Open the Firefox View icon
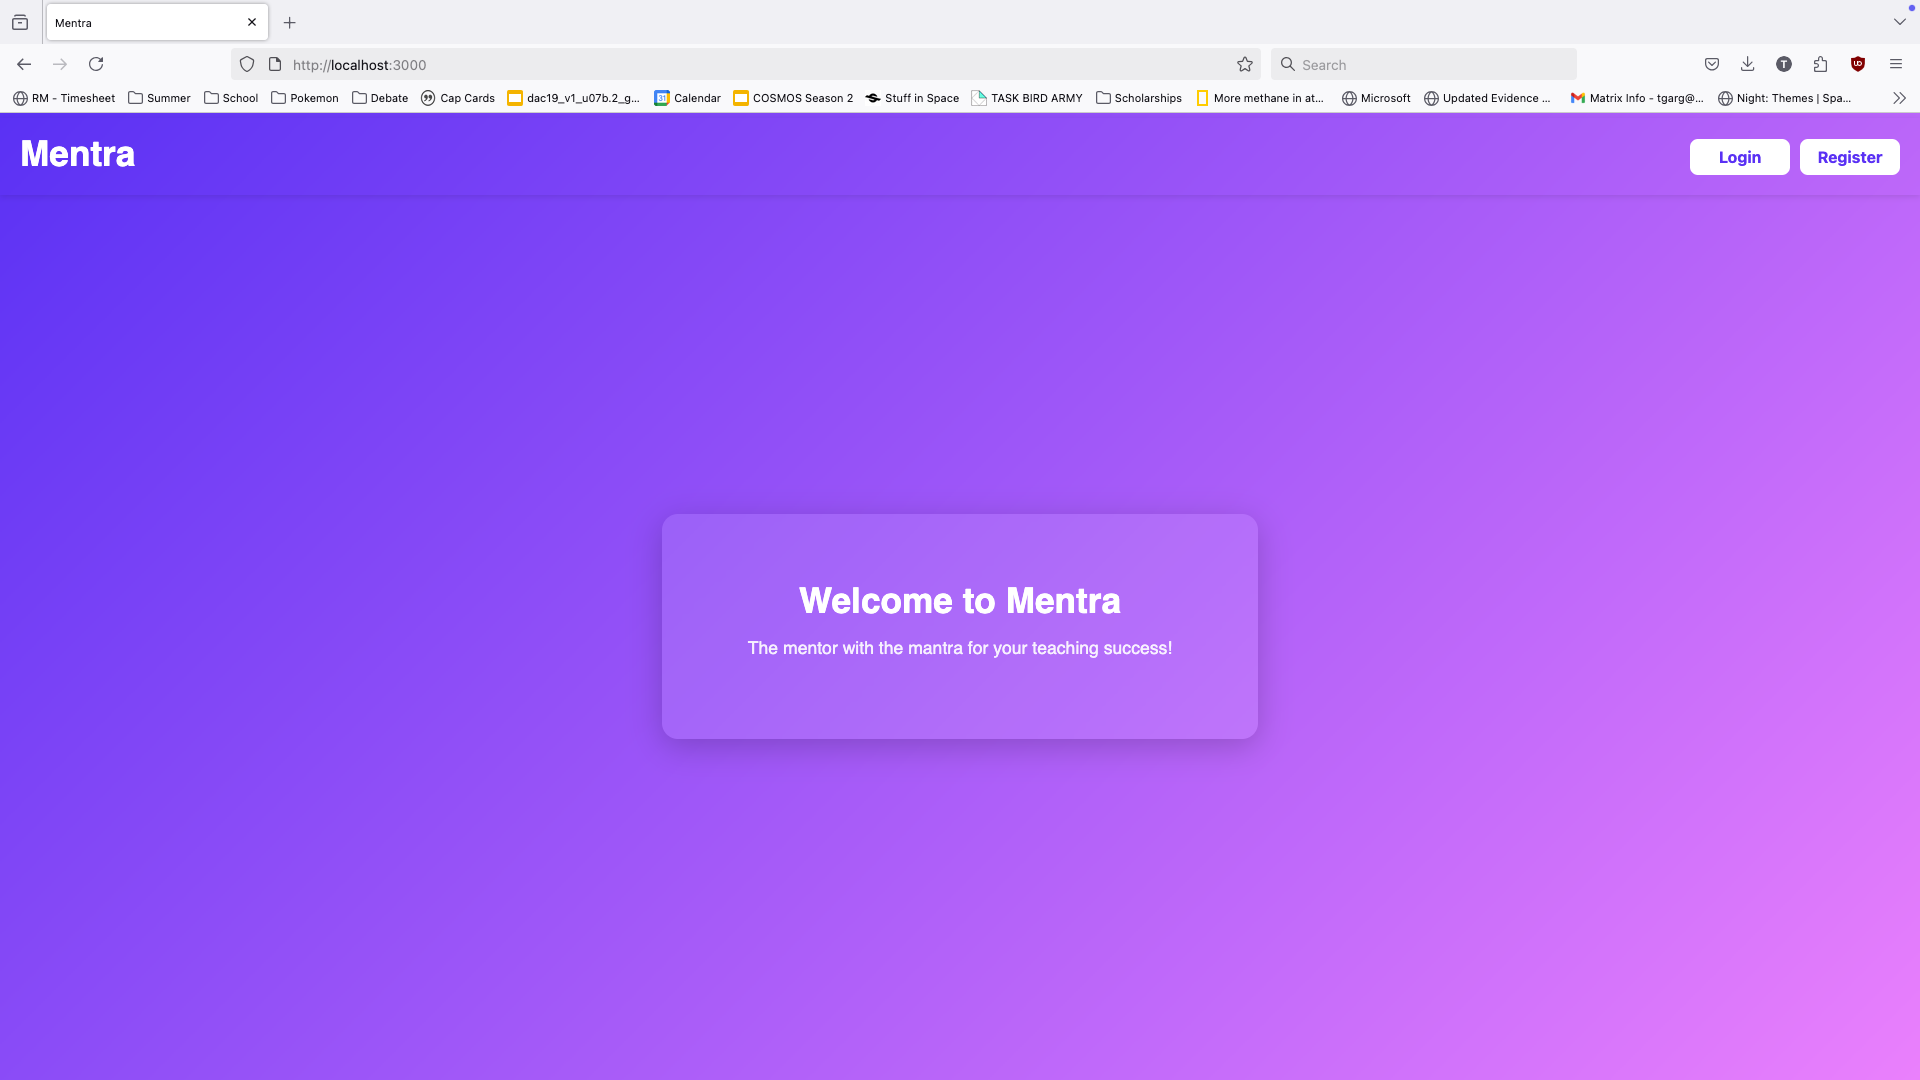The height and width of the screenshot is (1080, 1920). [x=20, y=22]
